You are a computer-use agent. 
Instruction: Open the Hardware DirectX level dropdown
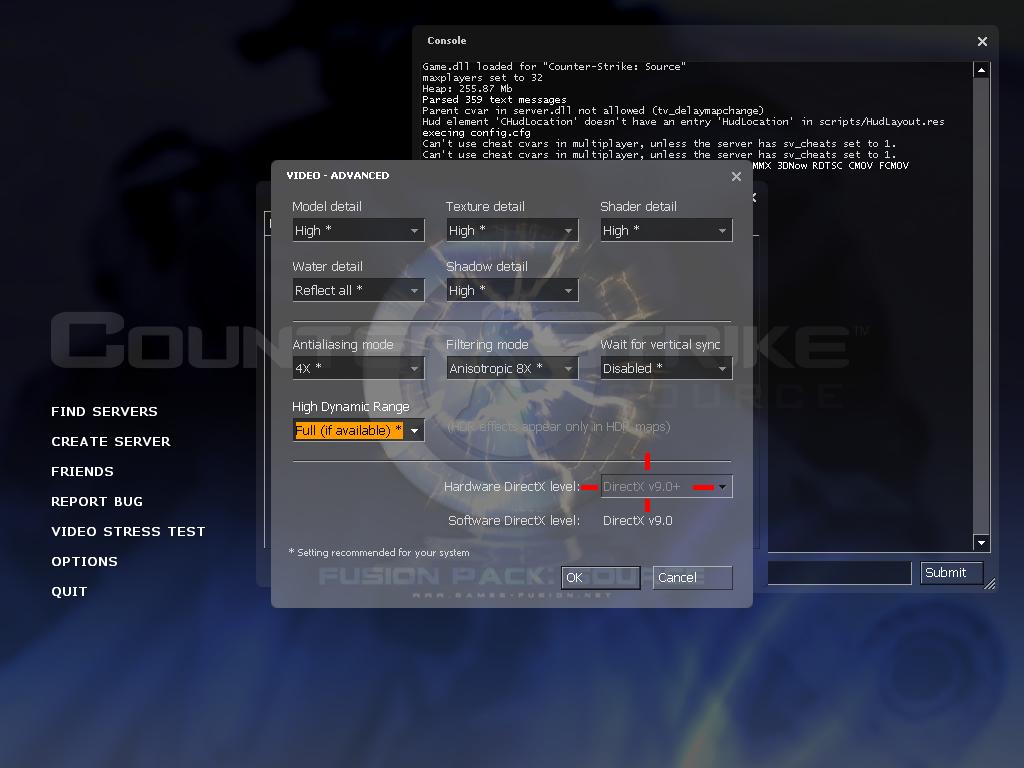(666, 487)
